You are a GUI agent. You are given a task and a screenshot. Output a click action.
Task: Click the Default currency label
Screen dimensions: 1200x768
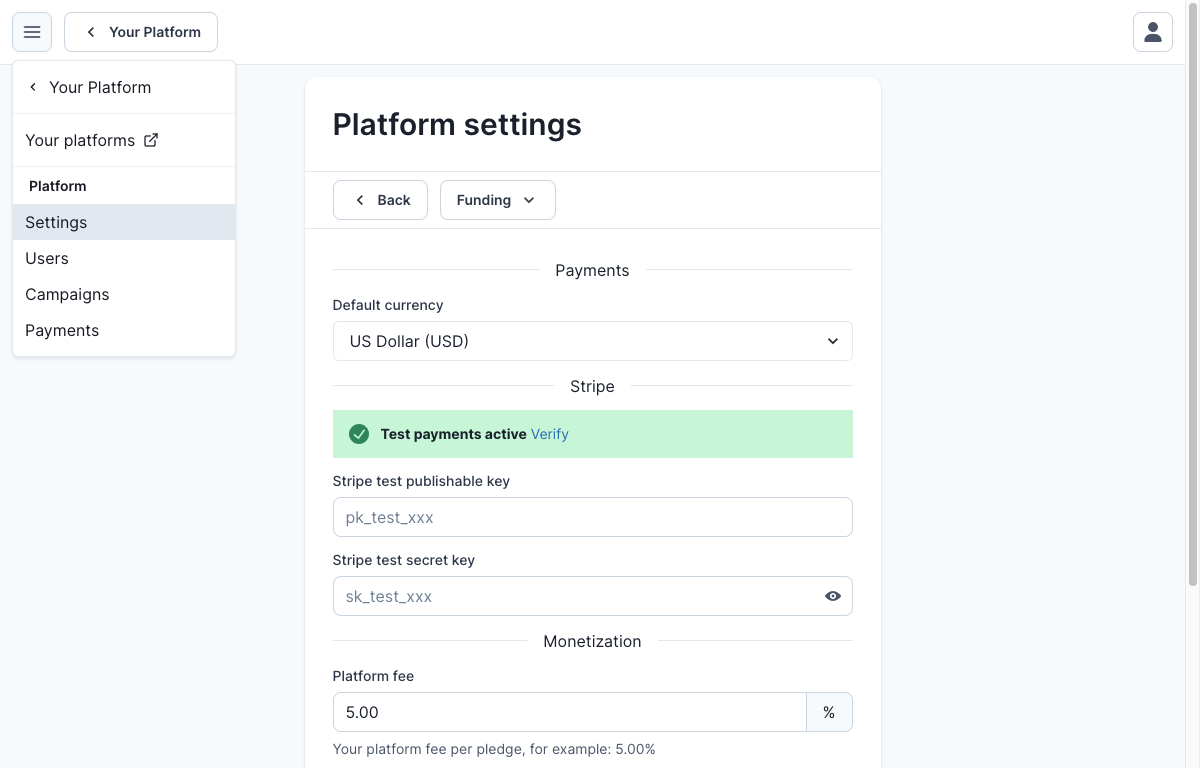click(388, 305)
